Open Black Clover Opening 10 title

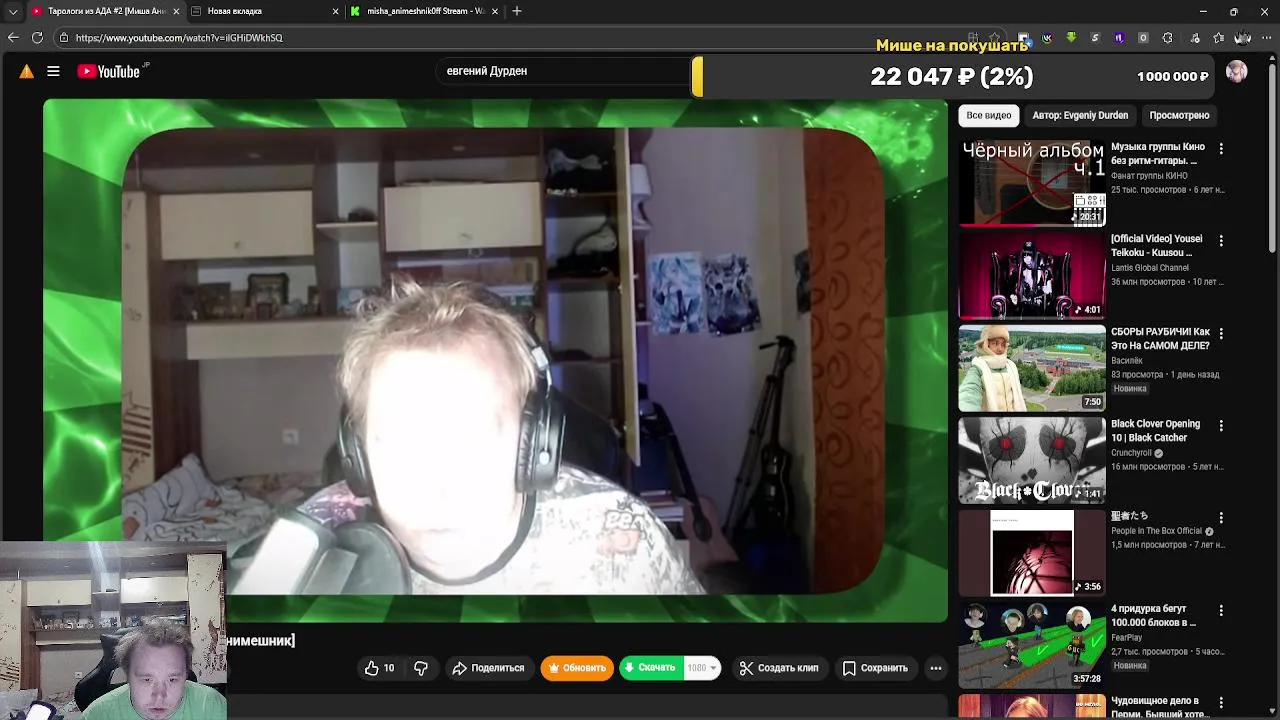pyautogui.click(x=1155, y=431)
